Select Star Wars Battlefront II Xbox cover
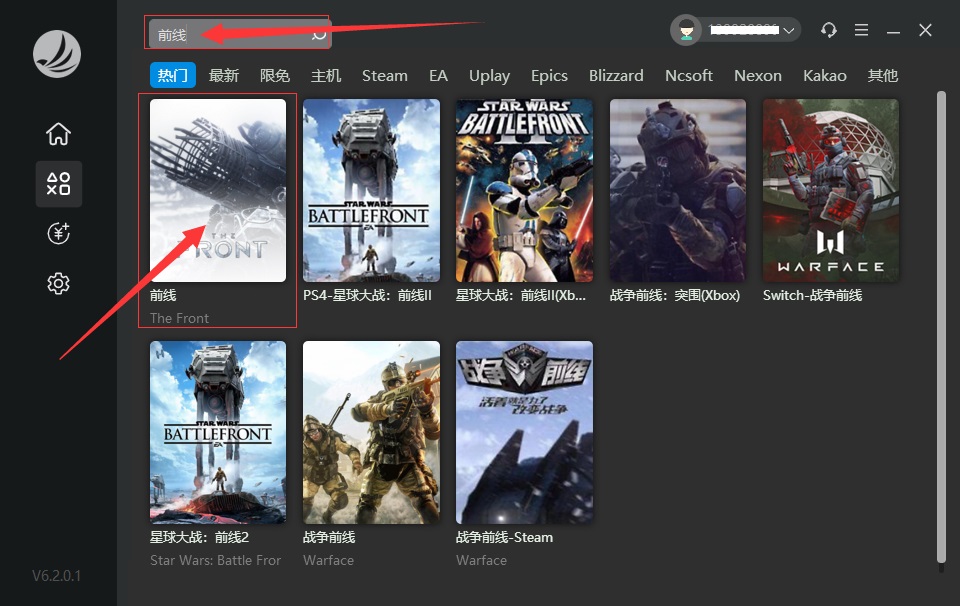This screenshot has width=960, height=606. pyautogui.click(x=524, y=190)
